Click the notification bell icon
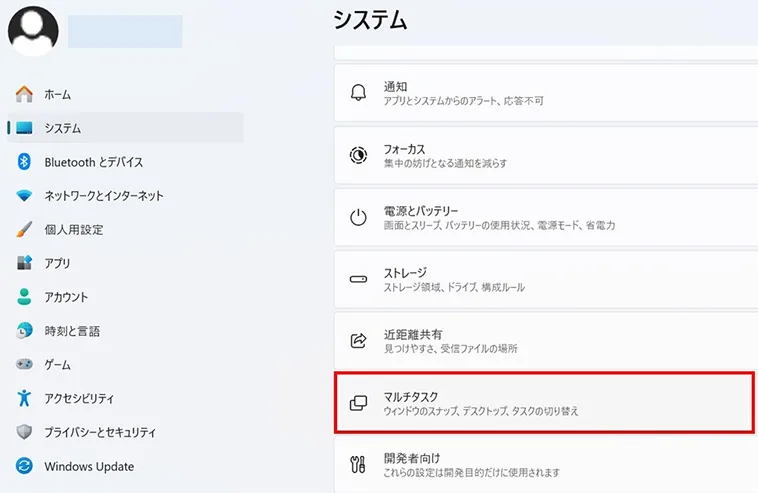The height and width of the screenshot is (493, 758). (x=358, y=93)
